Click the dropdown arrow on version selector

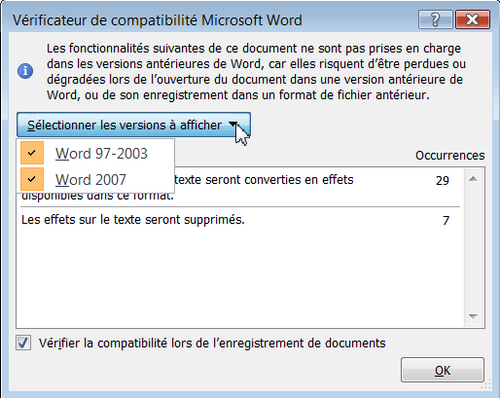234,125
